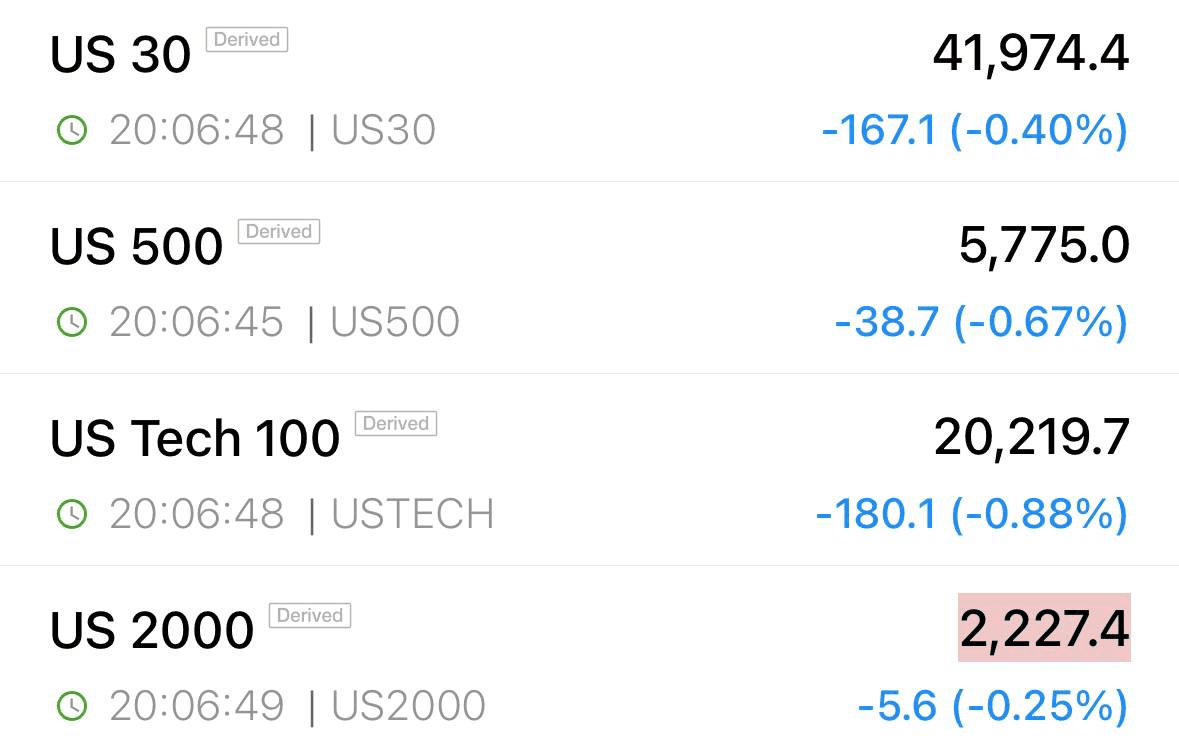The image size is (1179, 749).
Task: Click the green clock icon in US 500 row
Action: click(72, 322)
